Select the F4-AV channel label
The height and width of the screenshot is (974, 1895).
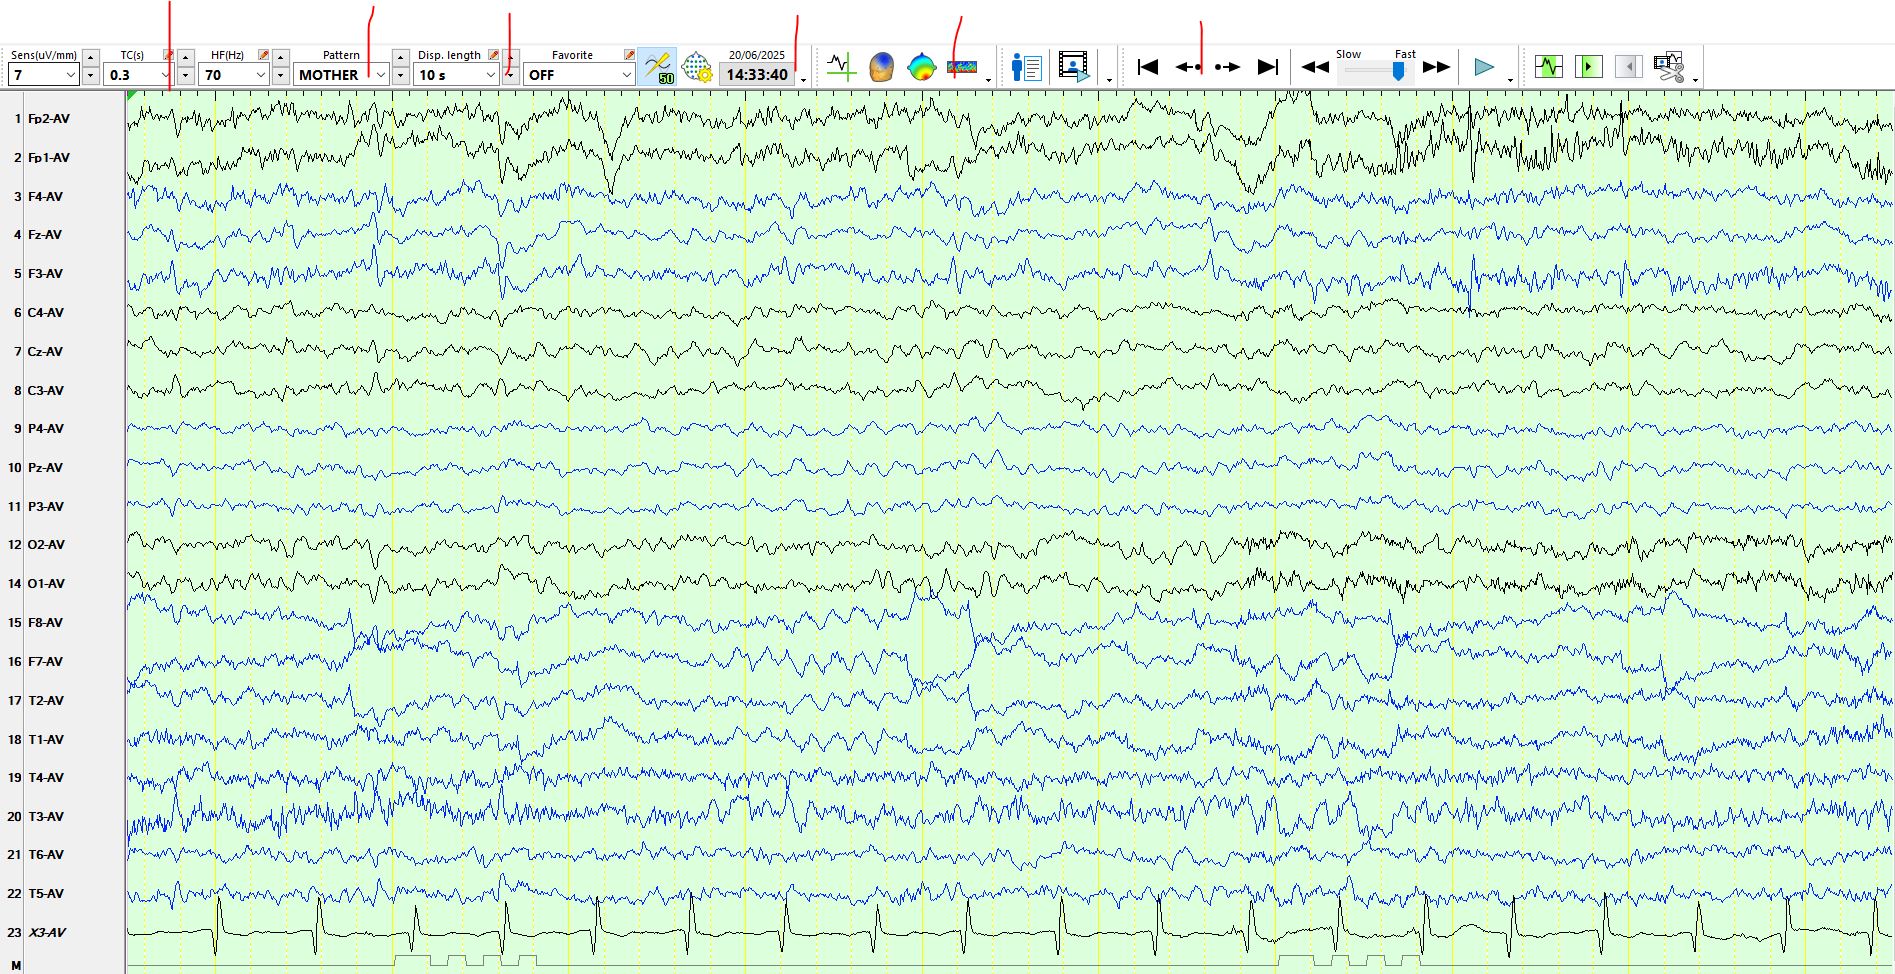click(45, 197)
